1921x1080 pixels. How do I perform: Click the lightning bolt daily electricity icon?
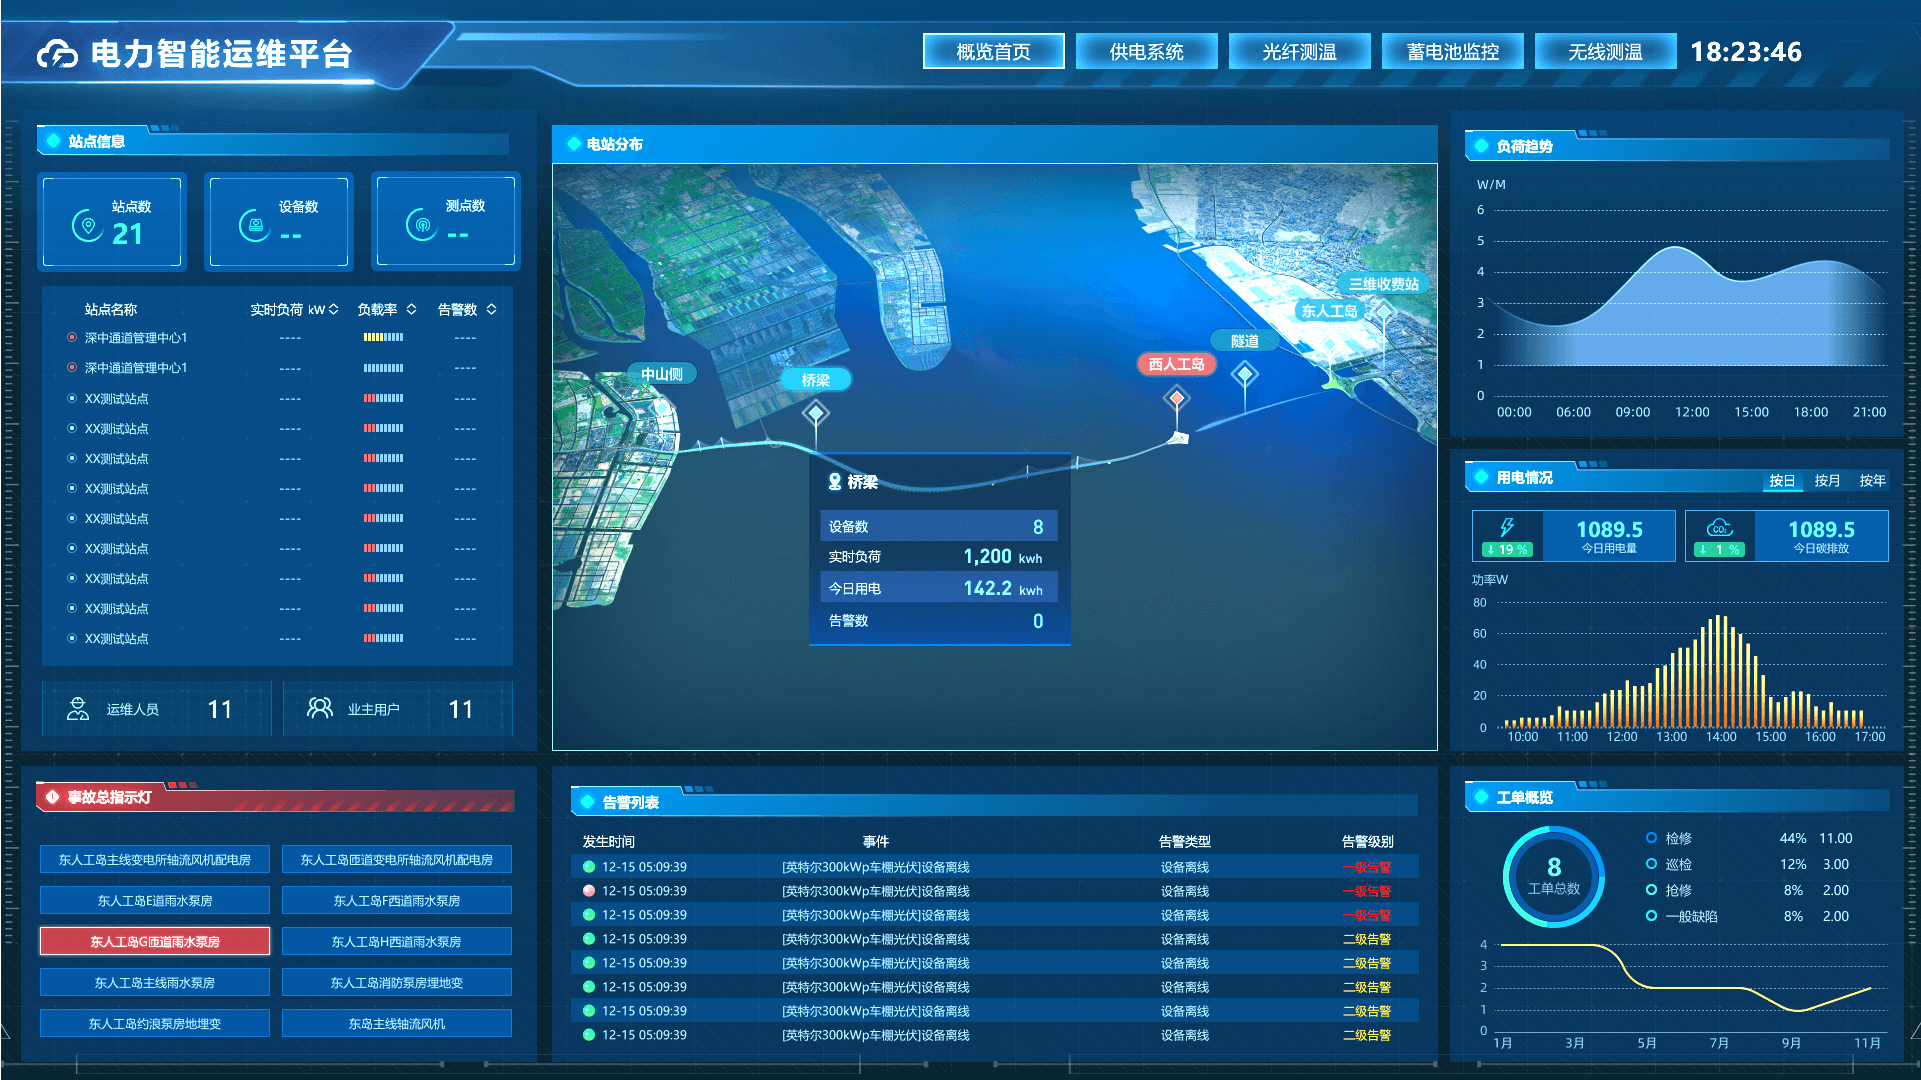coord(1507,527)
